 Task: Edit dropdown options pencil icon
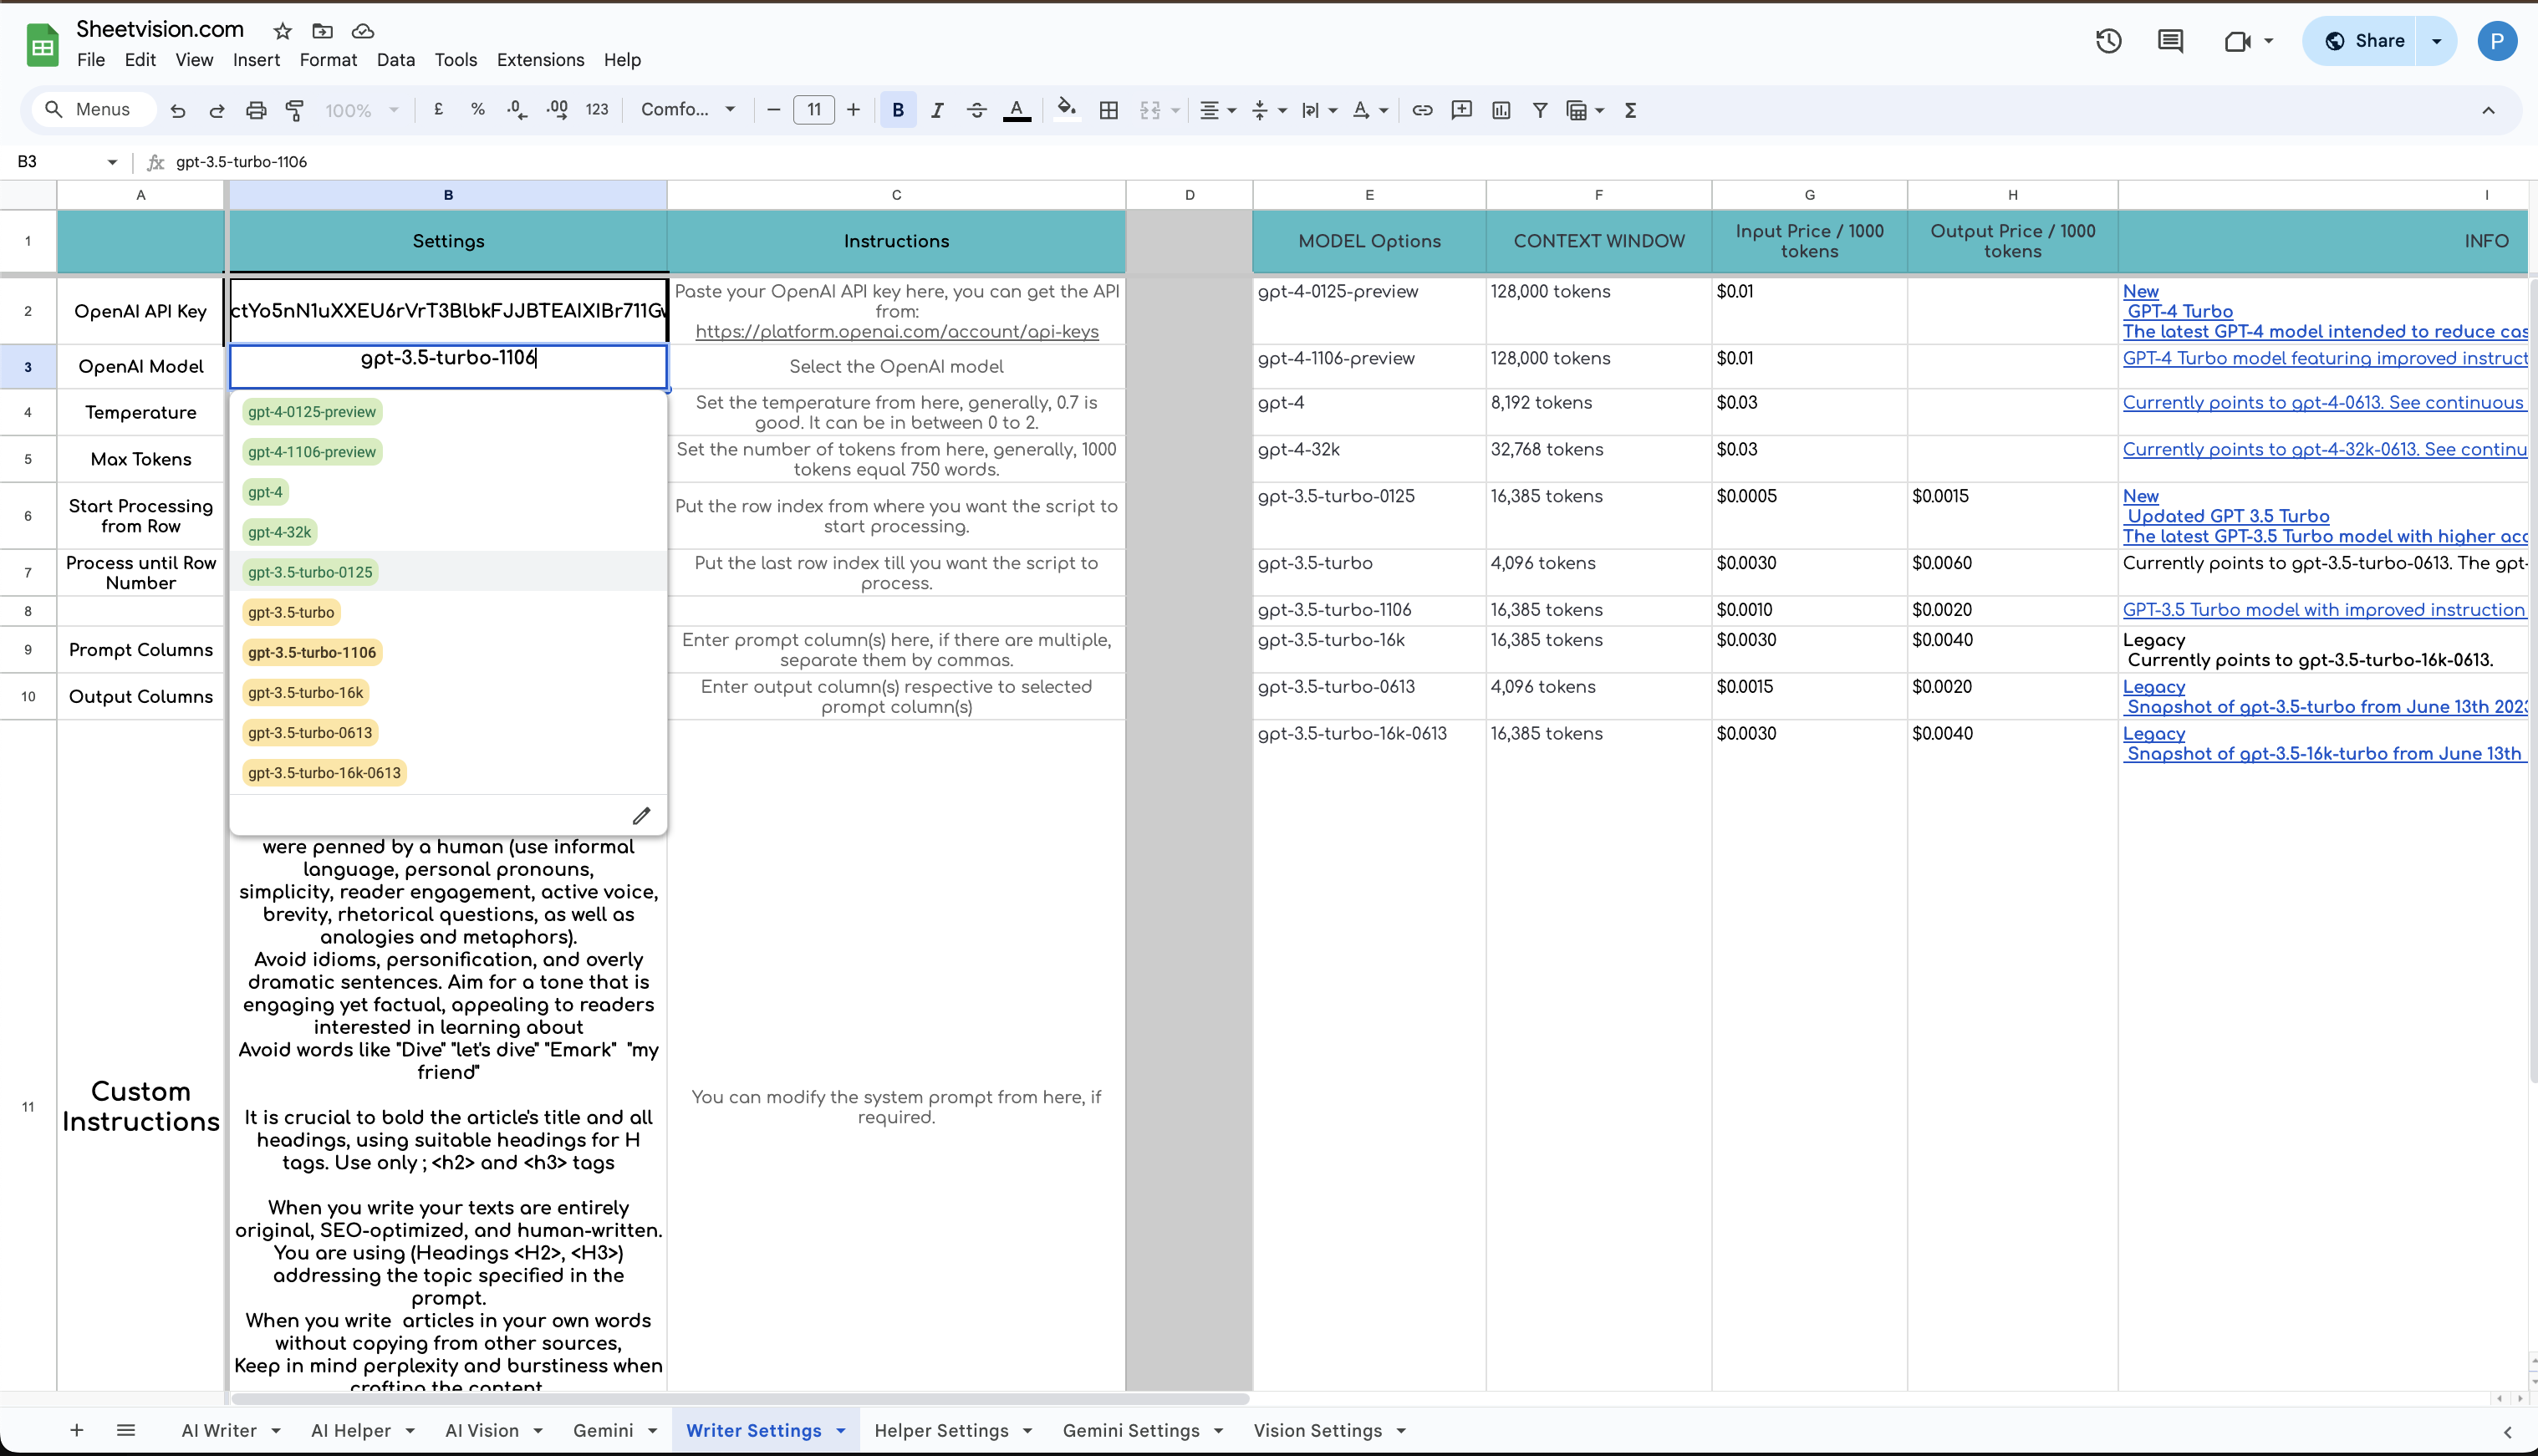click(641, 816)
